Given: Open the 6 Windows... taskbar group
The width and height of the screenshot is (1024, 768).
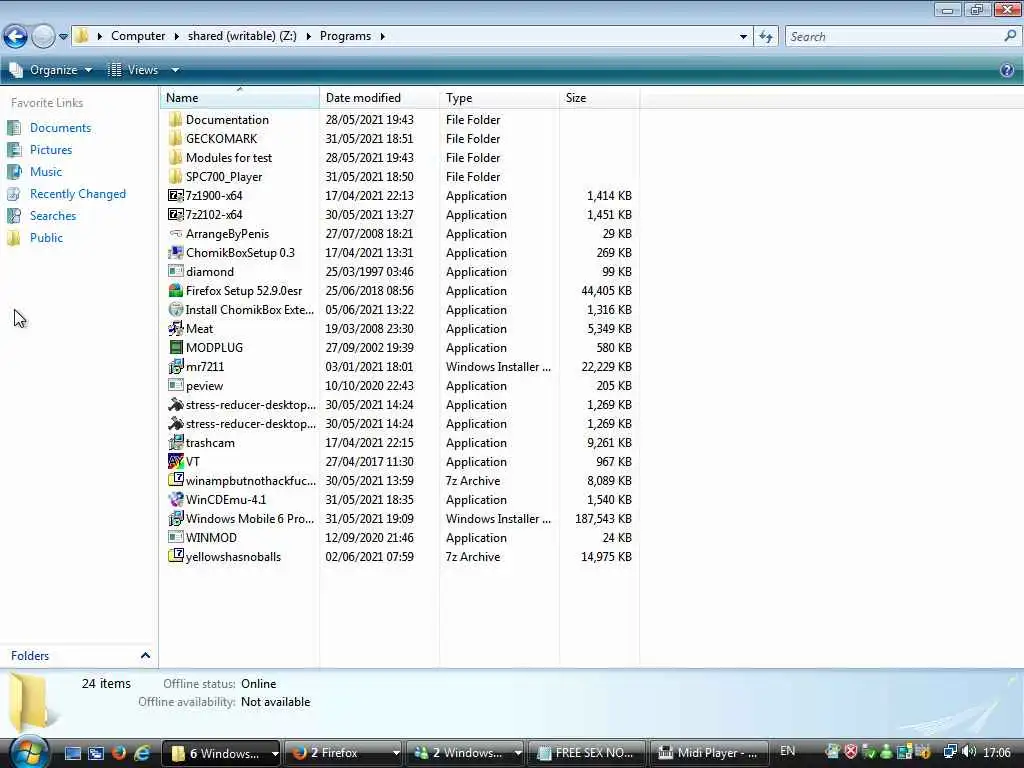Looking at the screenshot, I should tap(221, 753).
